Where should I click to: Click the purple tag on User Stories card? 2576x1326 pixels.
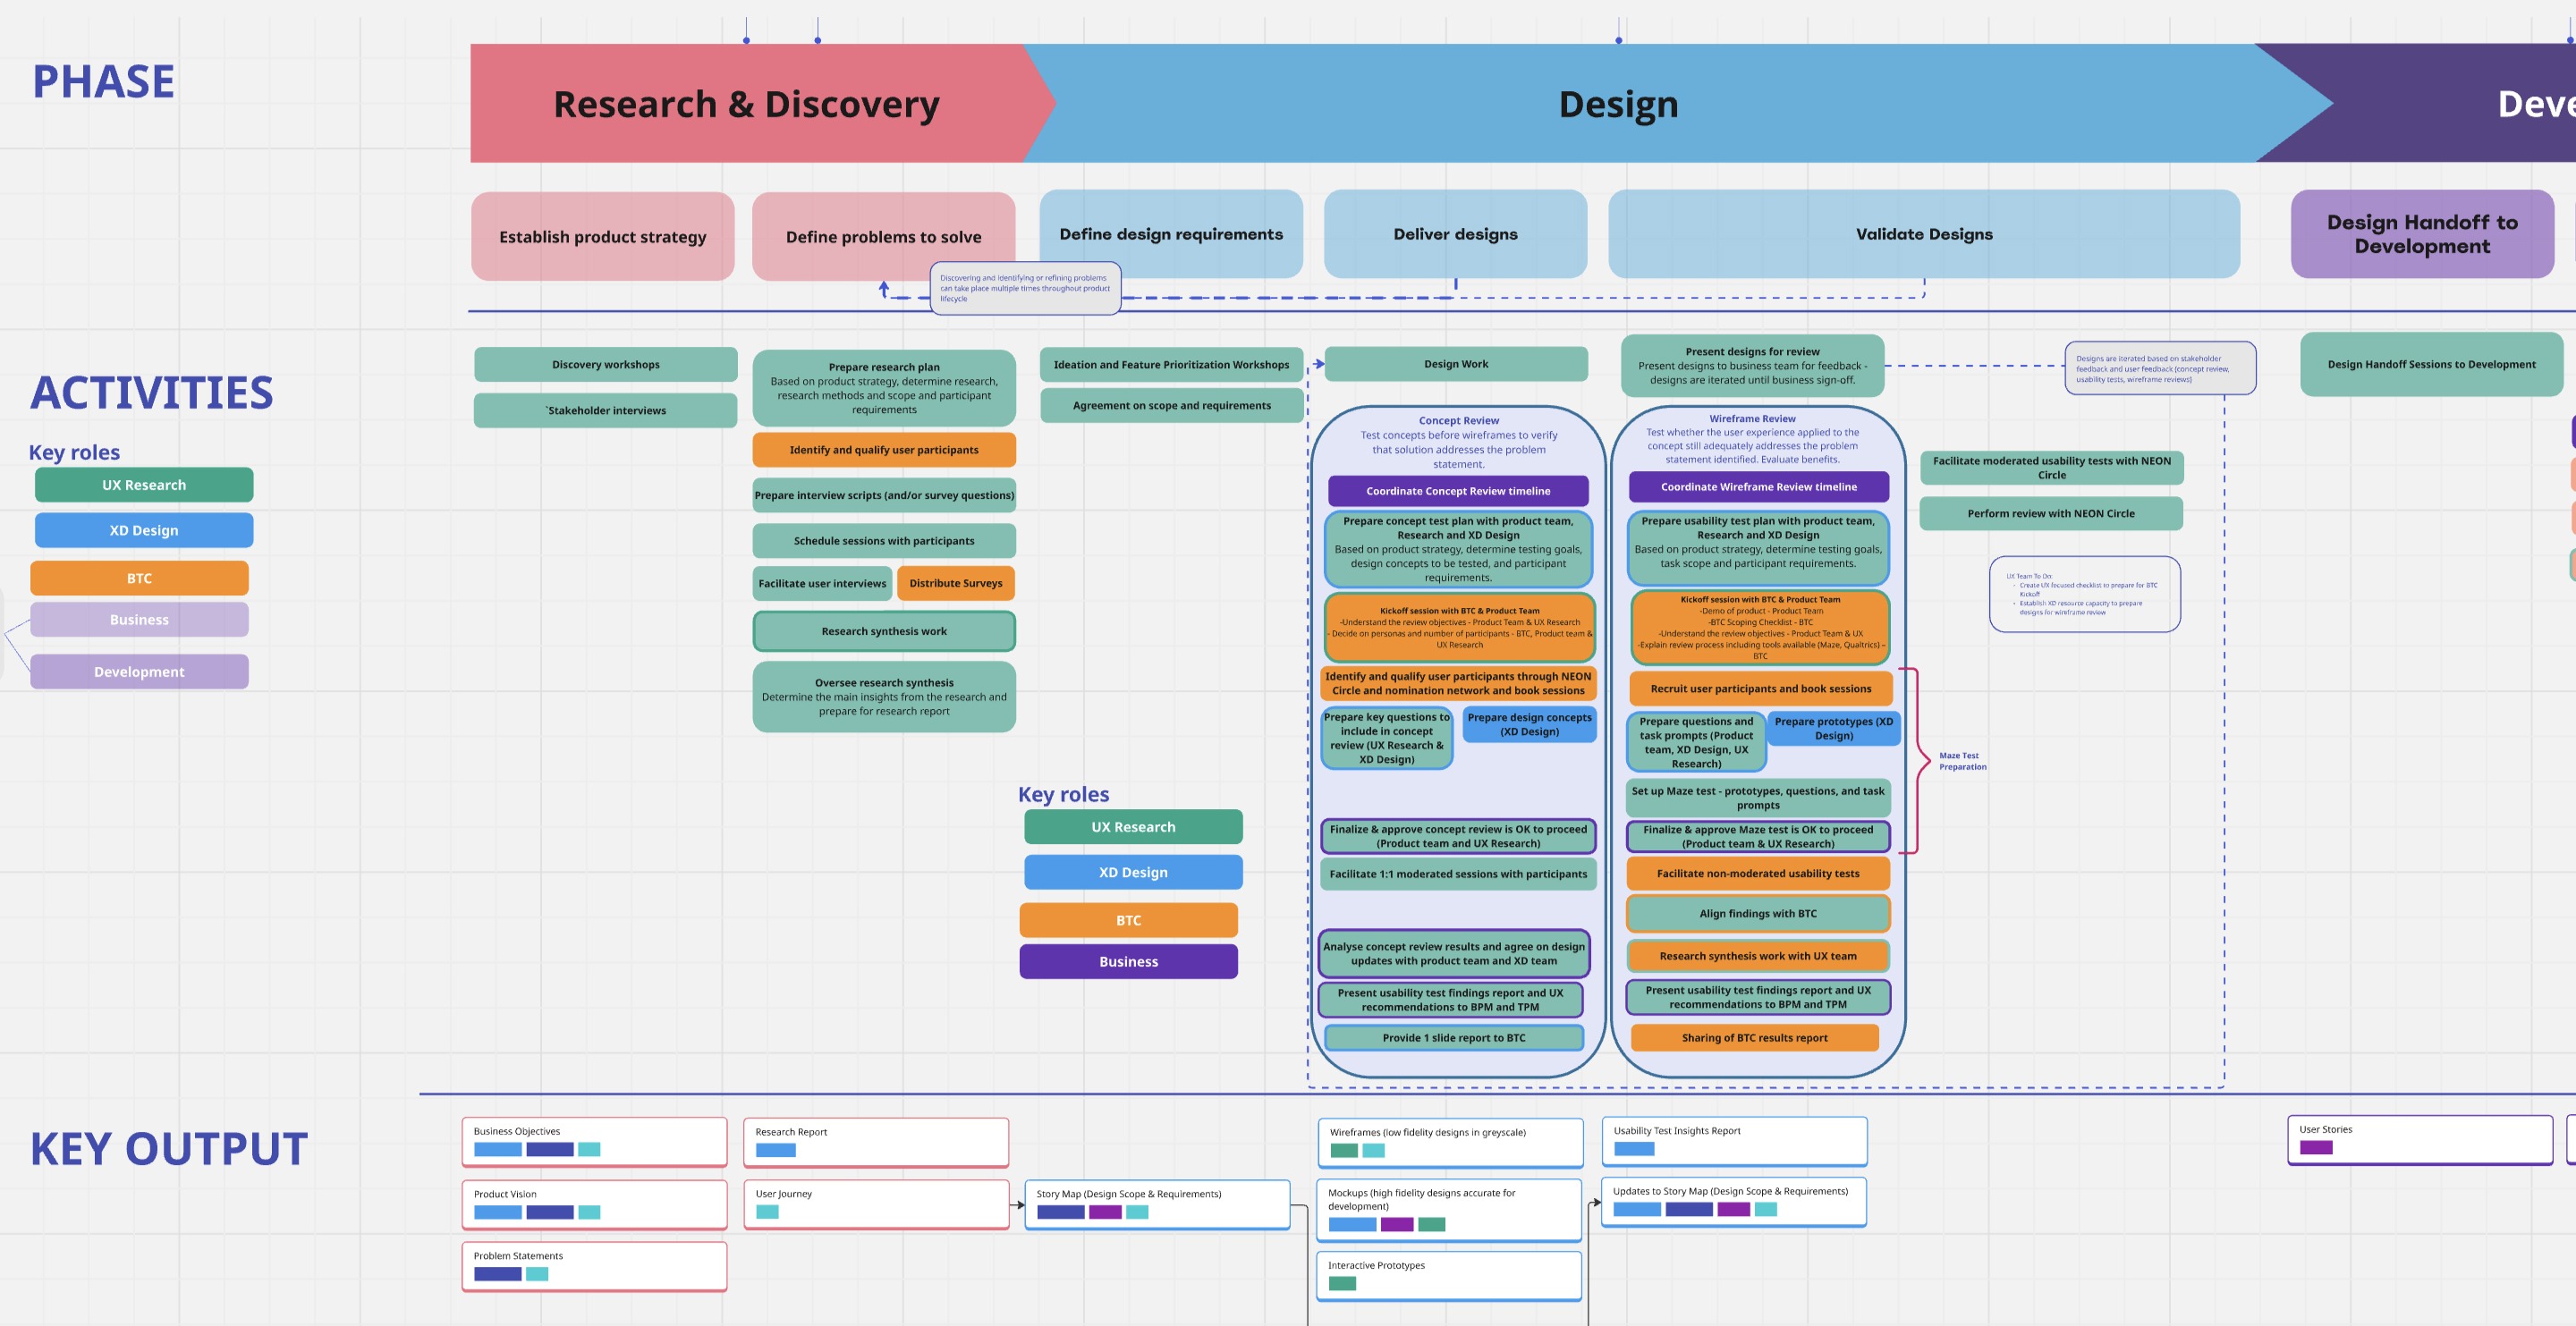click(2315, 1148)
